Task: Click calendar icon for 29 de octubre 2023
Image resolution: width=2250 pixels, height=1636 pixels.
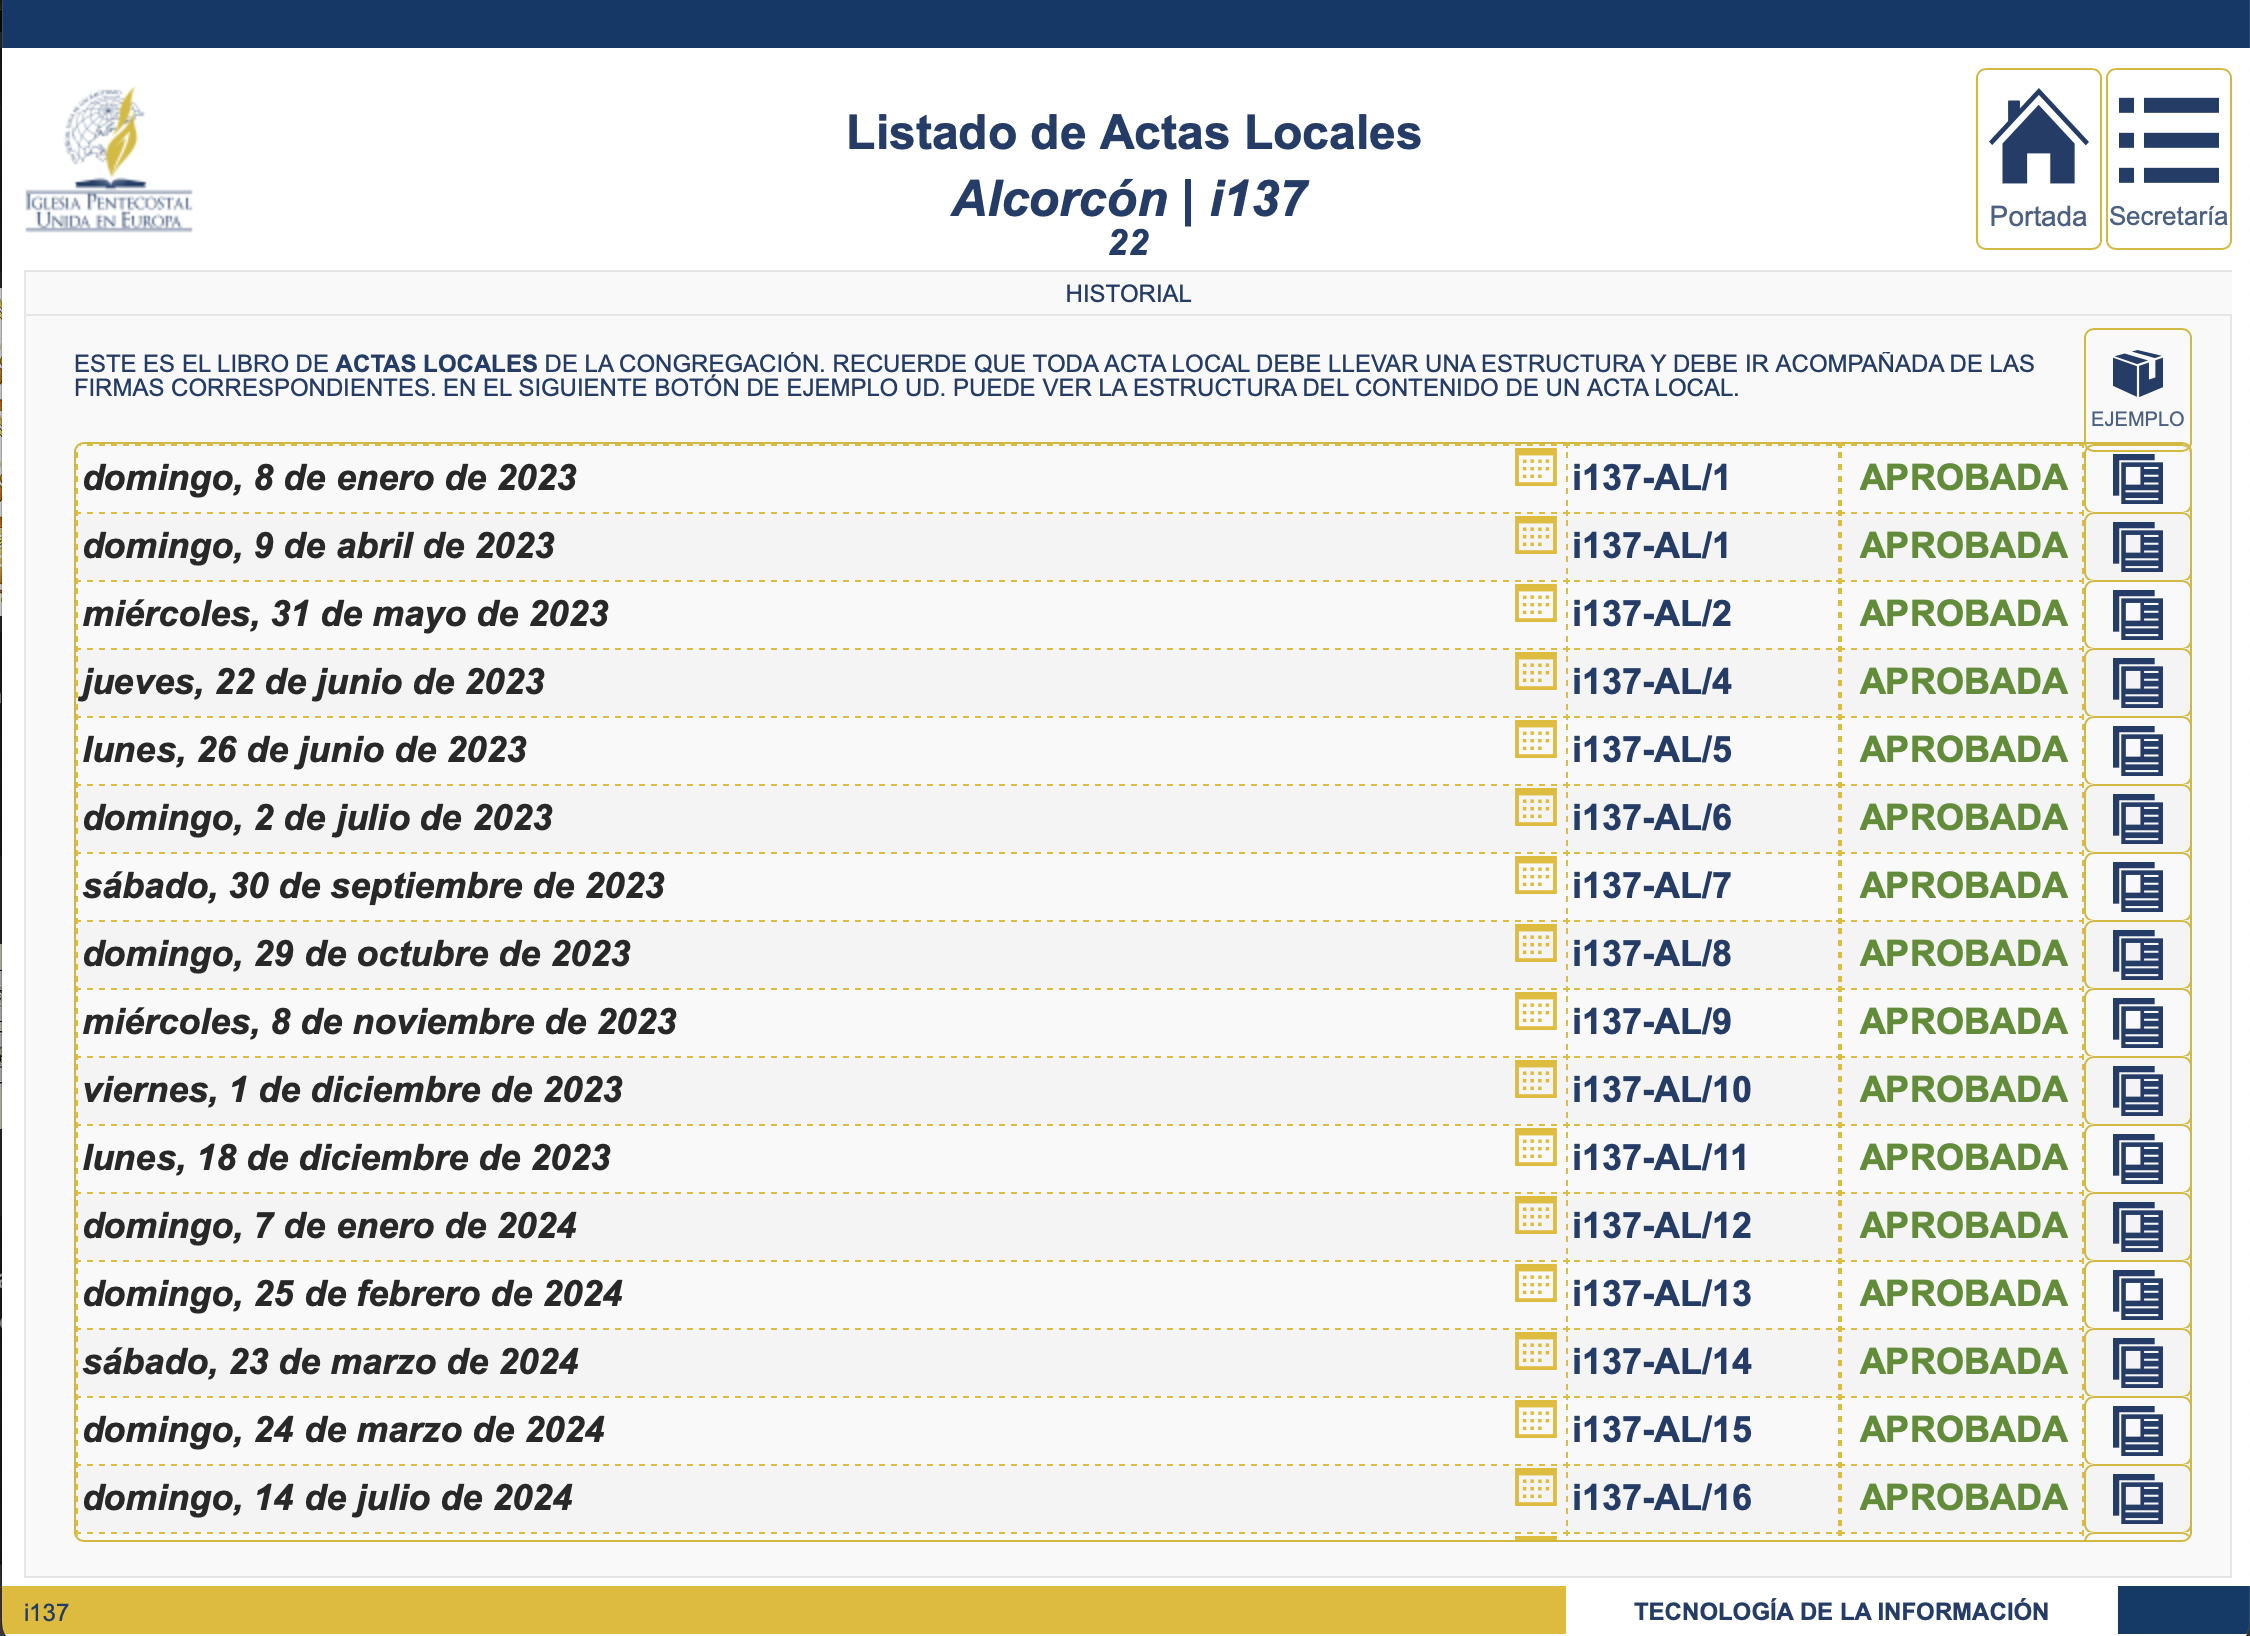Action: [x=1535, y=943]
